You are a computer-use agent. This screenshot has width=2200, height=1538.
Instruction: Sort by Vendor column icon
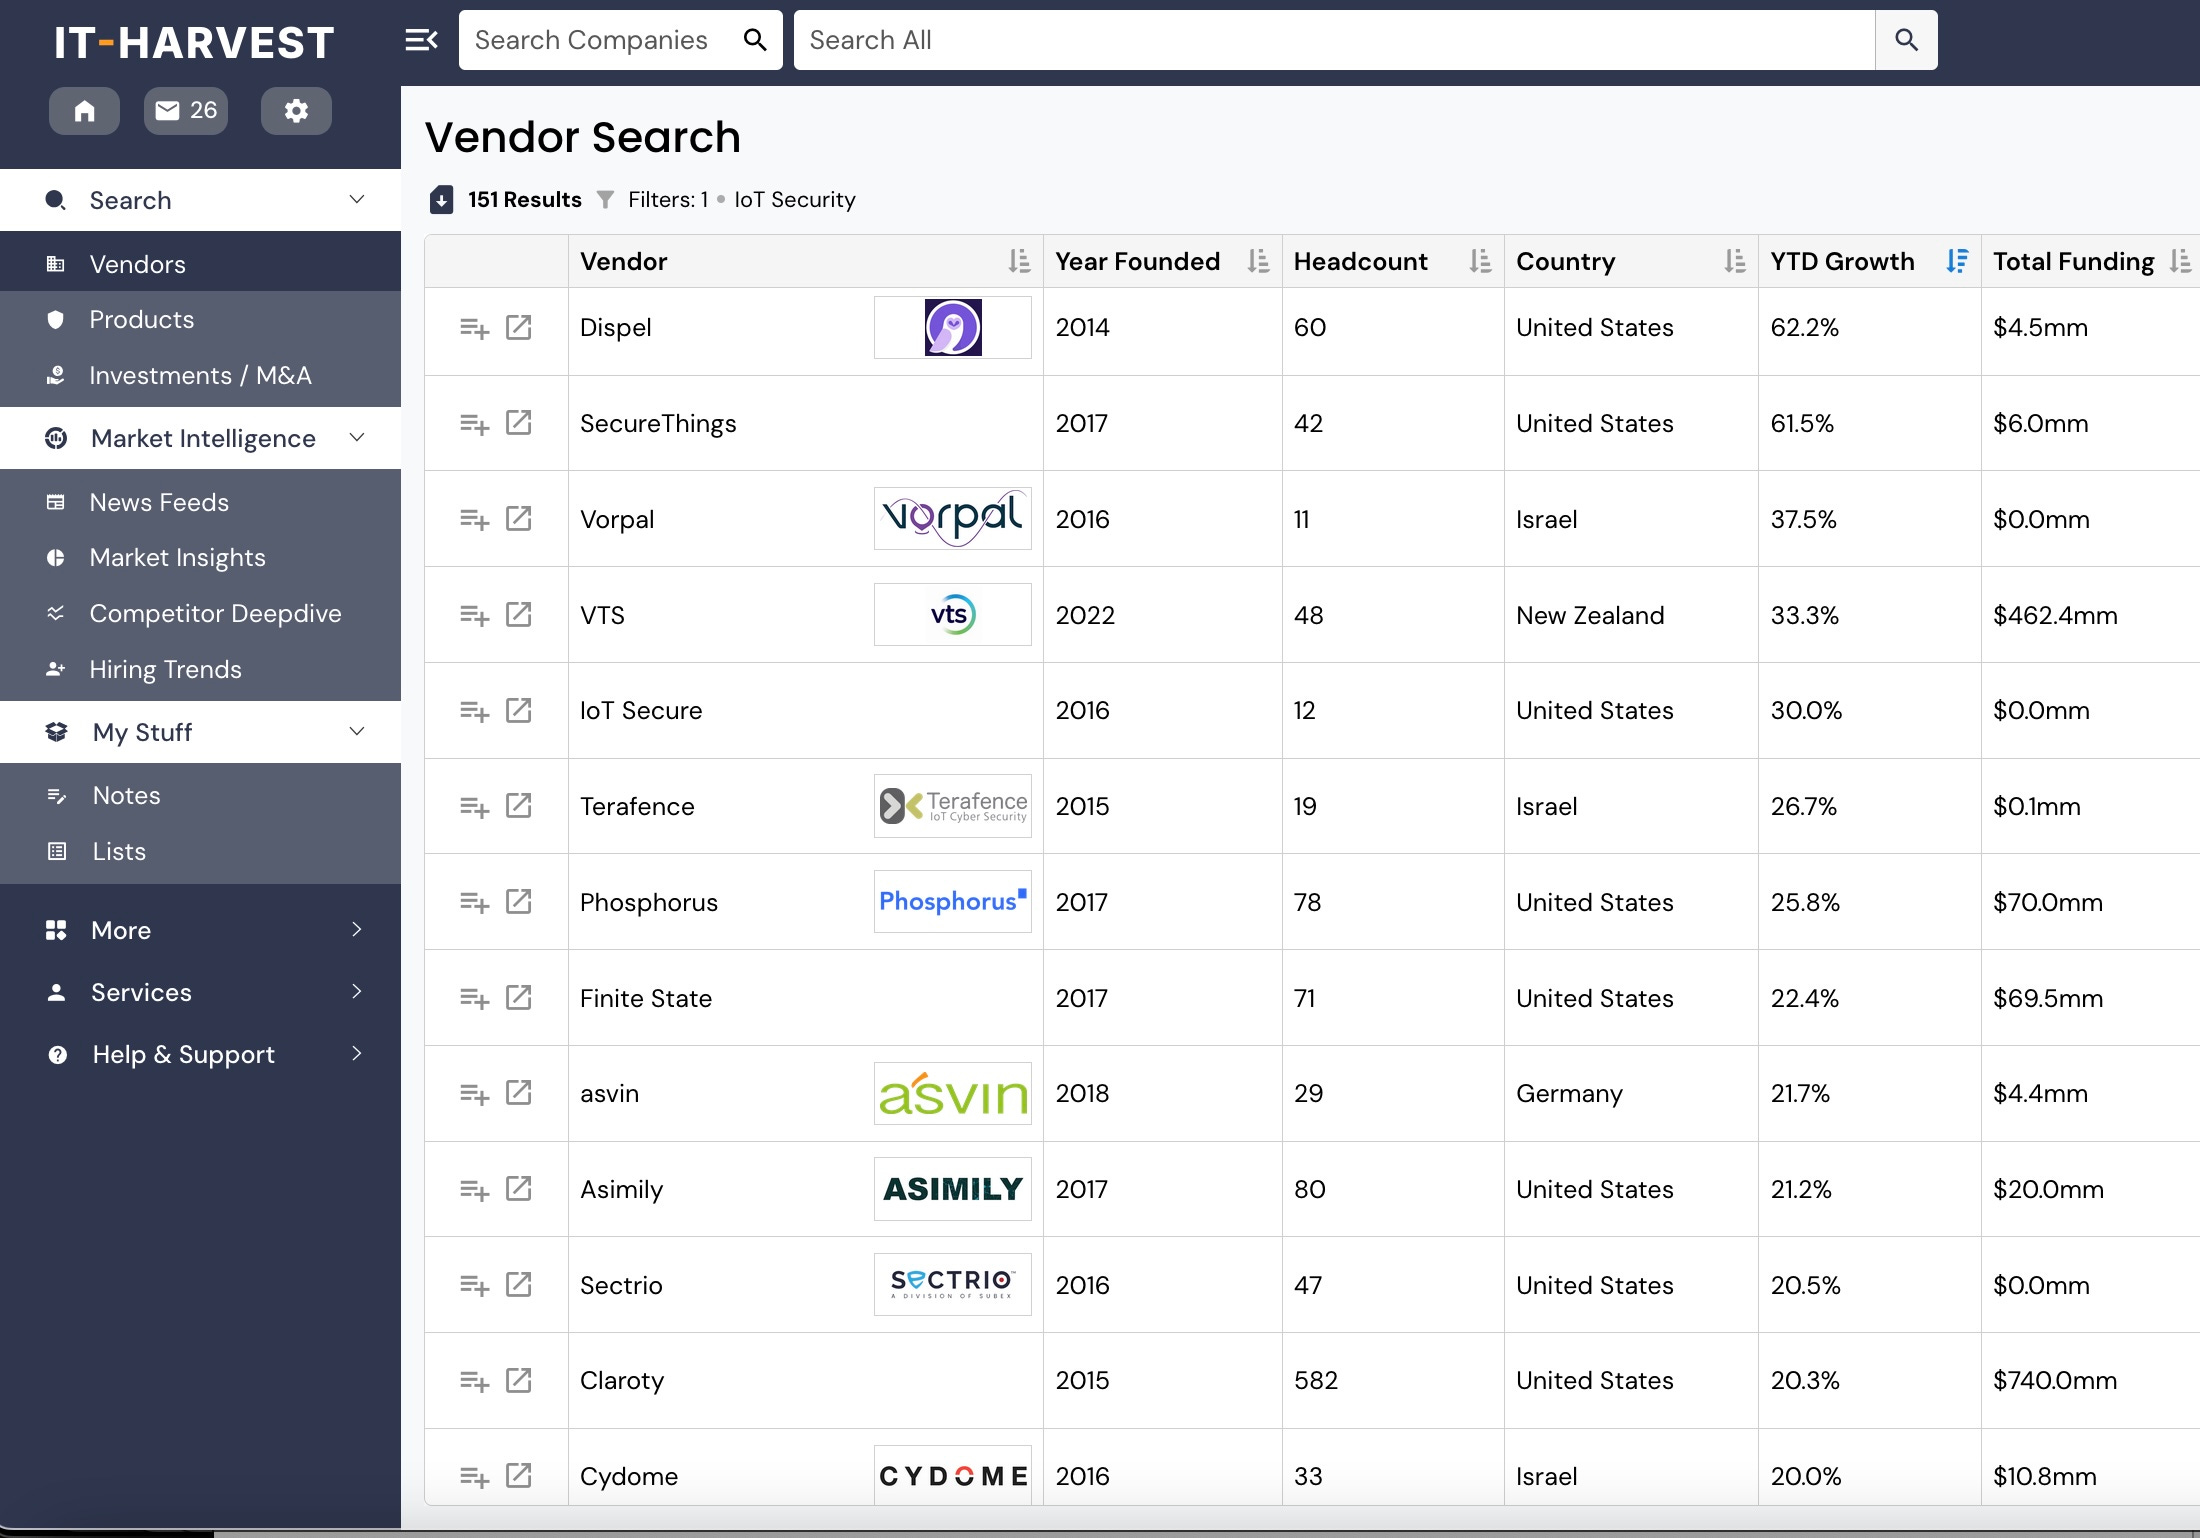(1018, 261)
